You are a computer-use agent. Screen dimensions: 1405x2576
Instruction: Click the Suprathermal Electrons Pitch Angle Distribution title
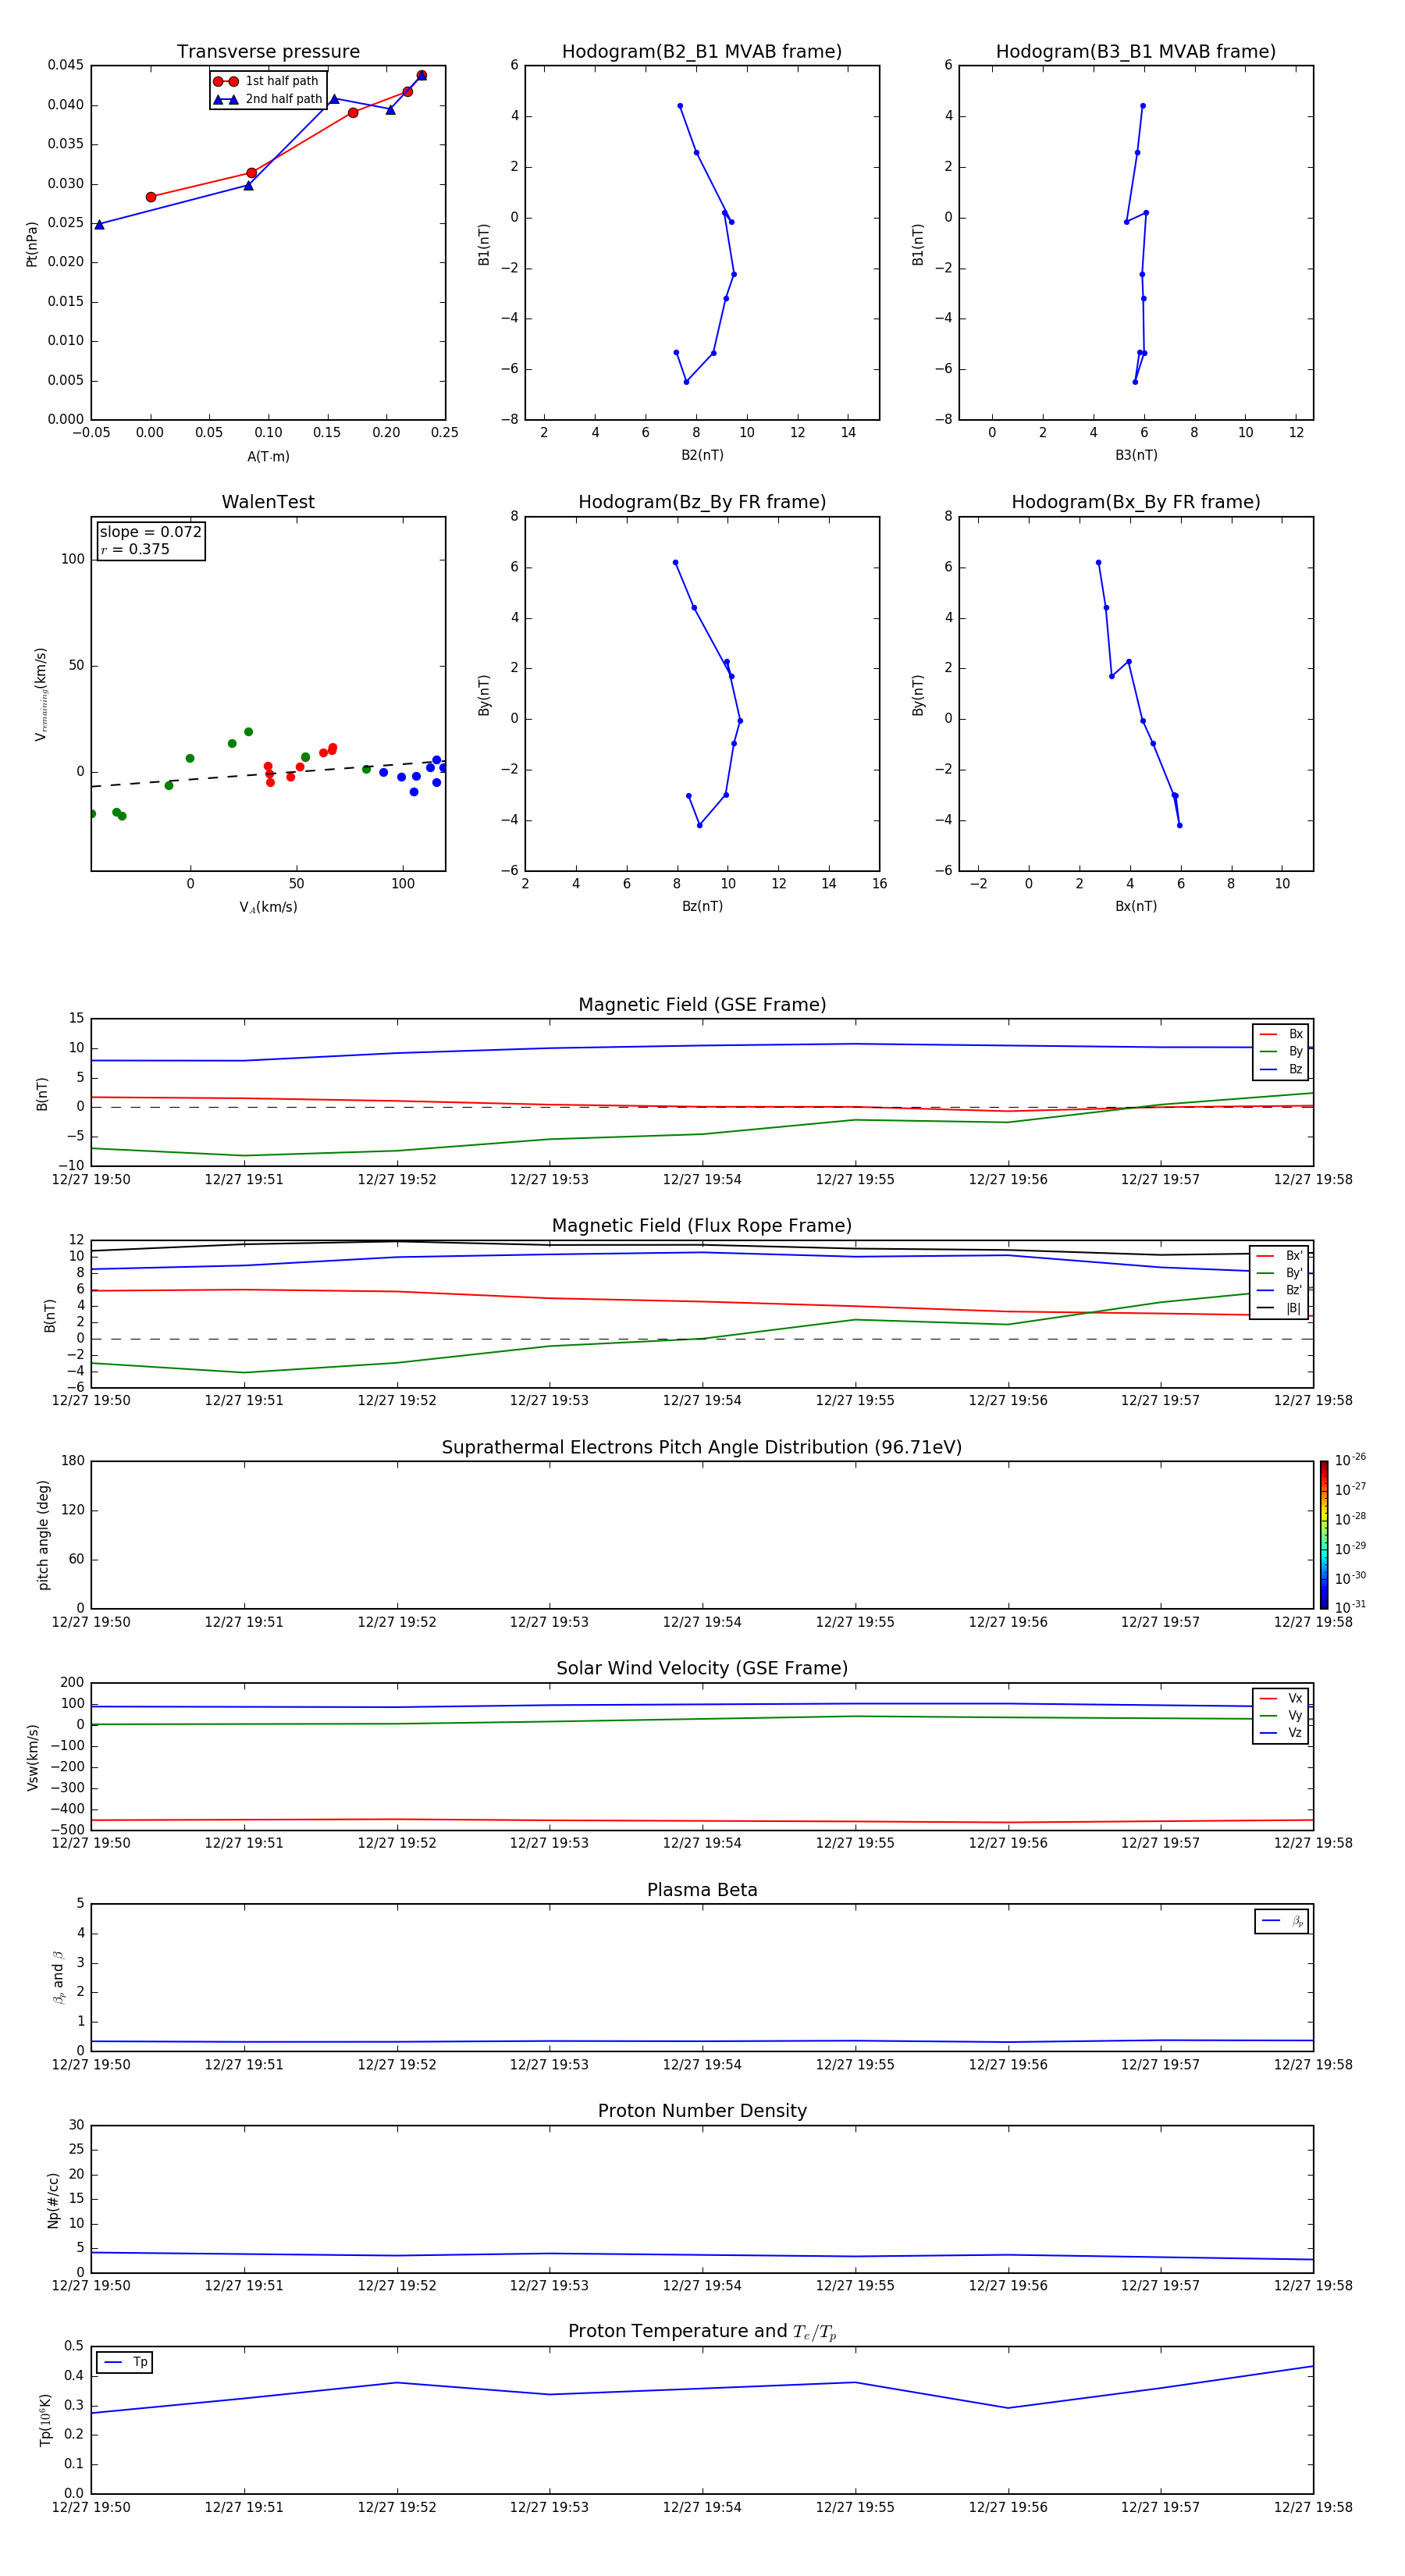pyautogui.click(x=702, y=1448)
